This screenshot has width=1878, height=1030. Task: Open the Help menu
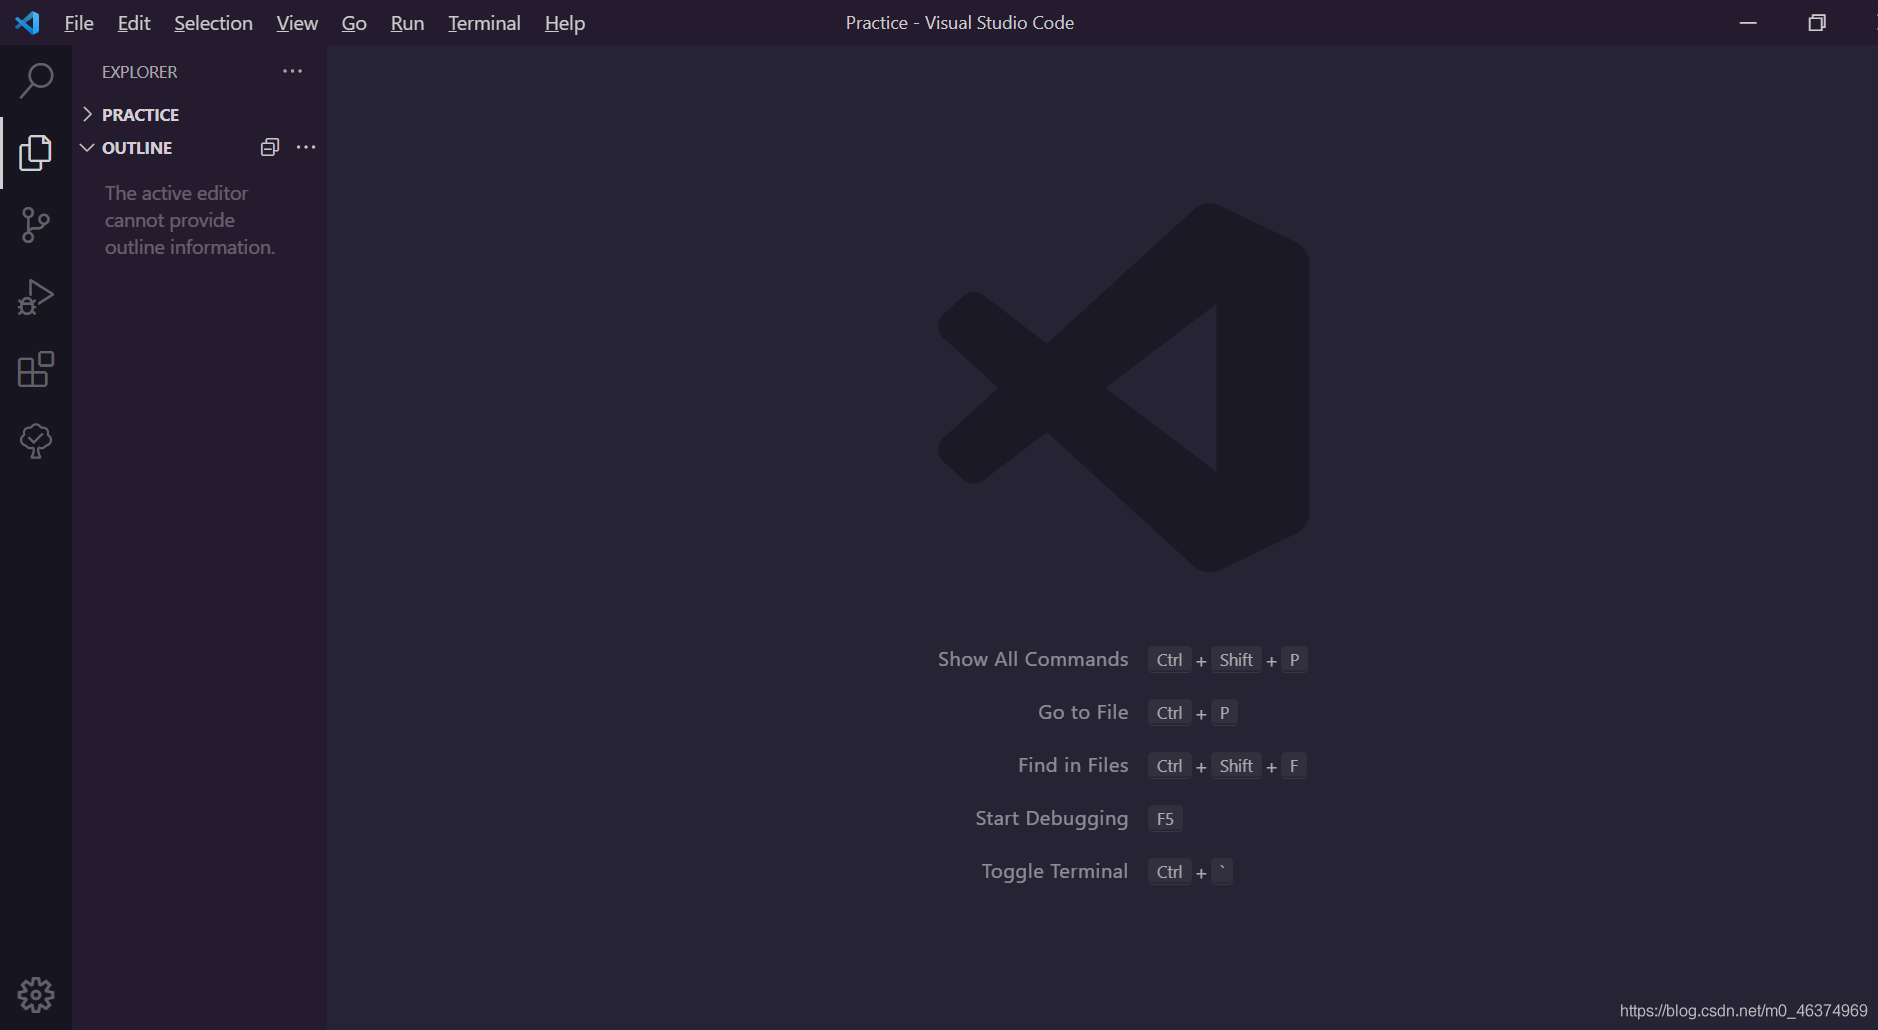point(564,23)
